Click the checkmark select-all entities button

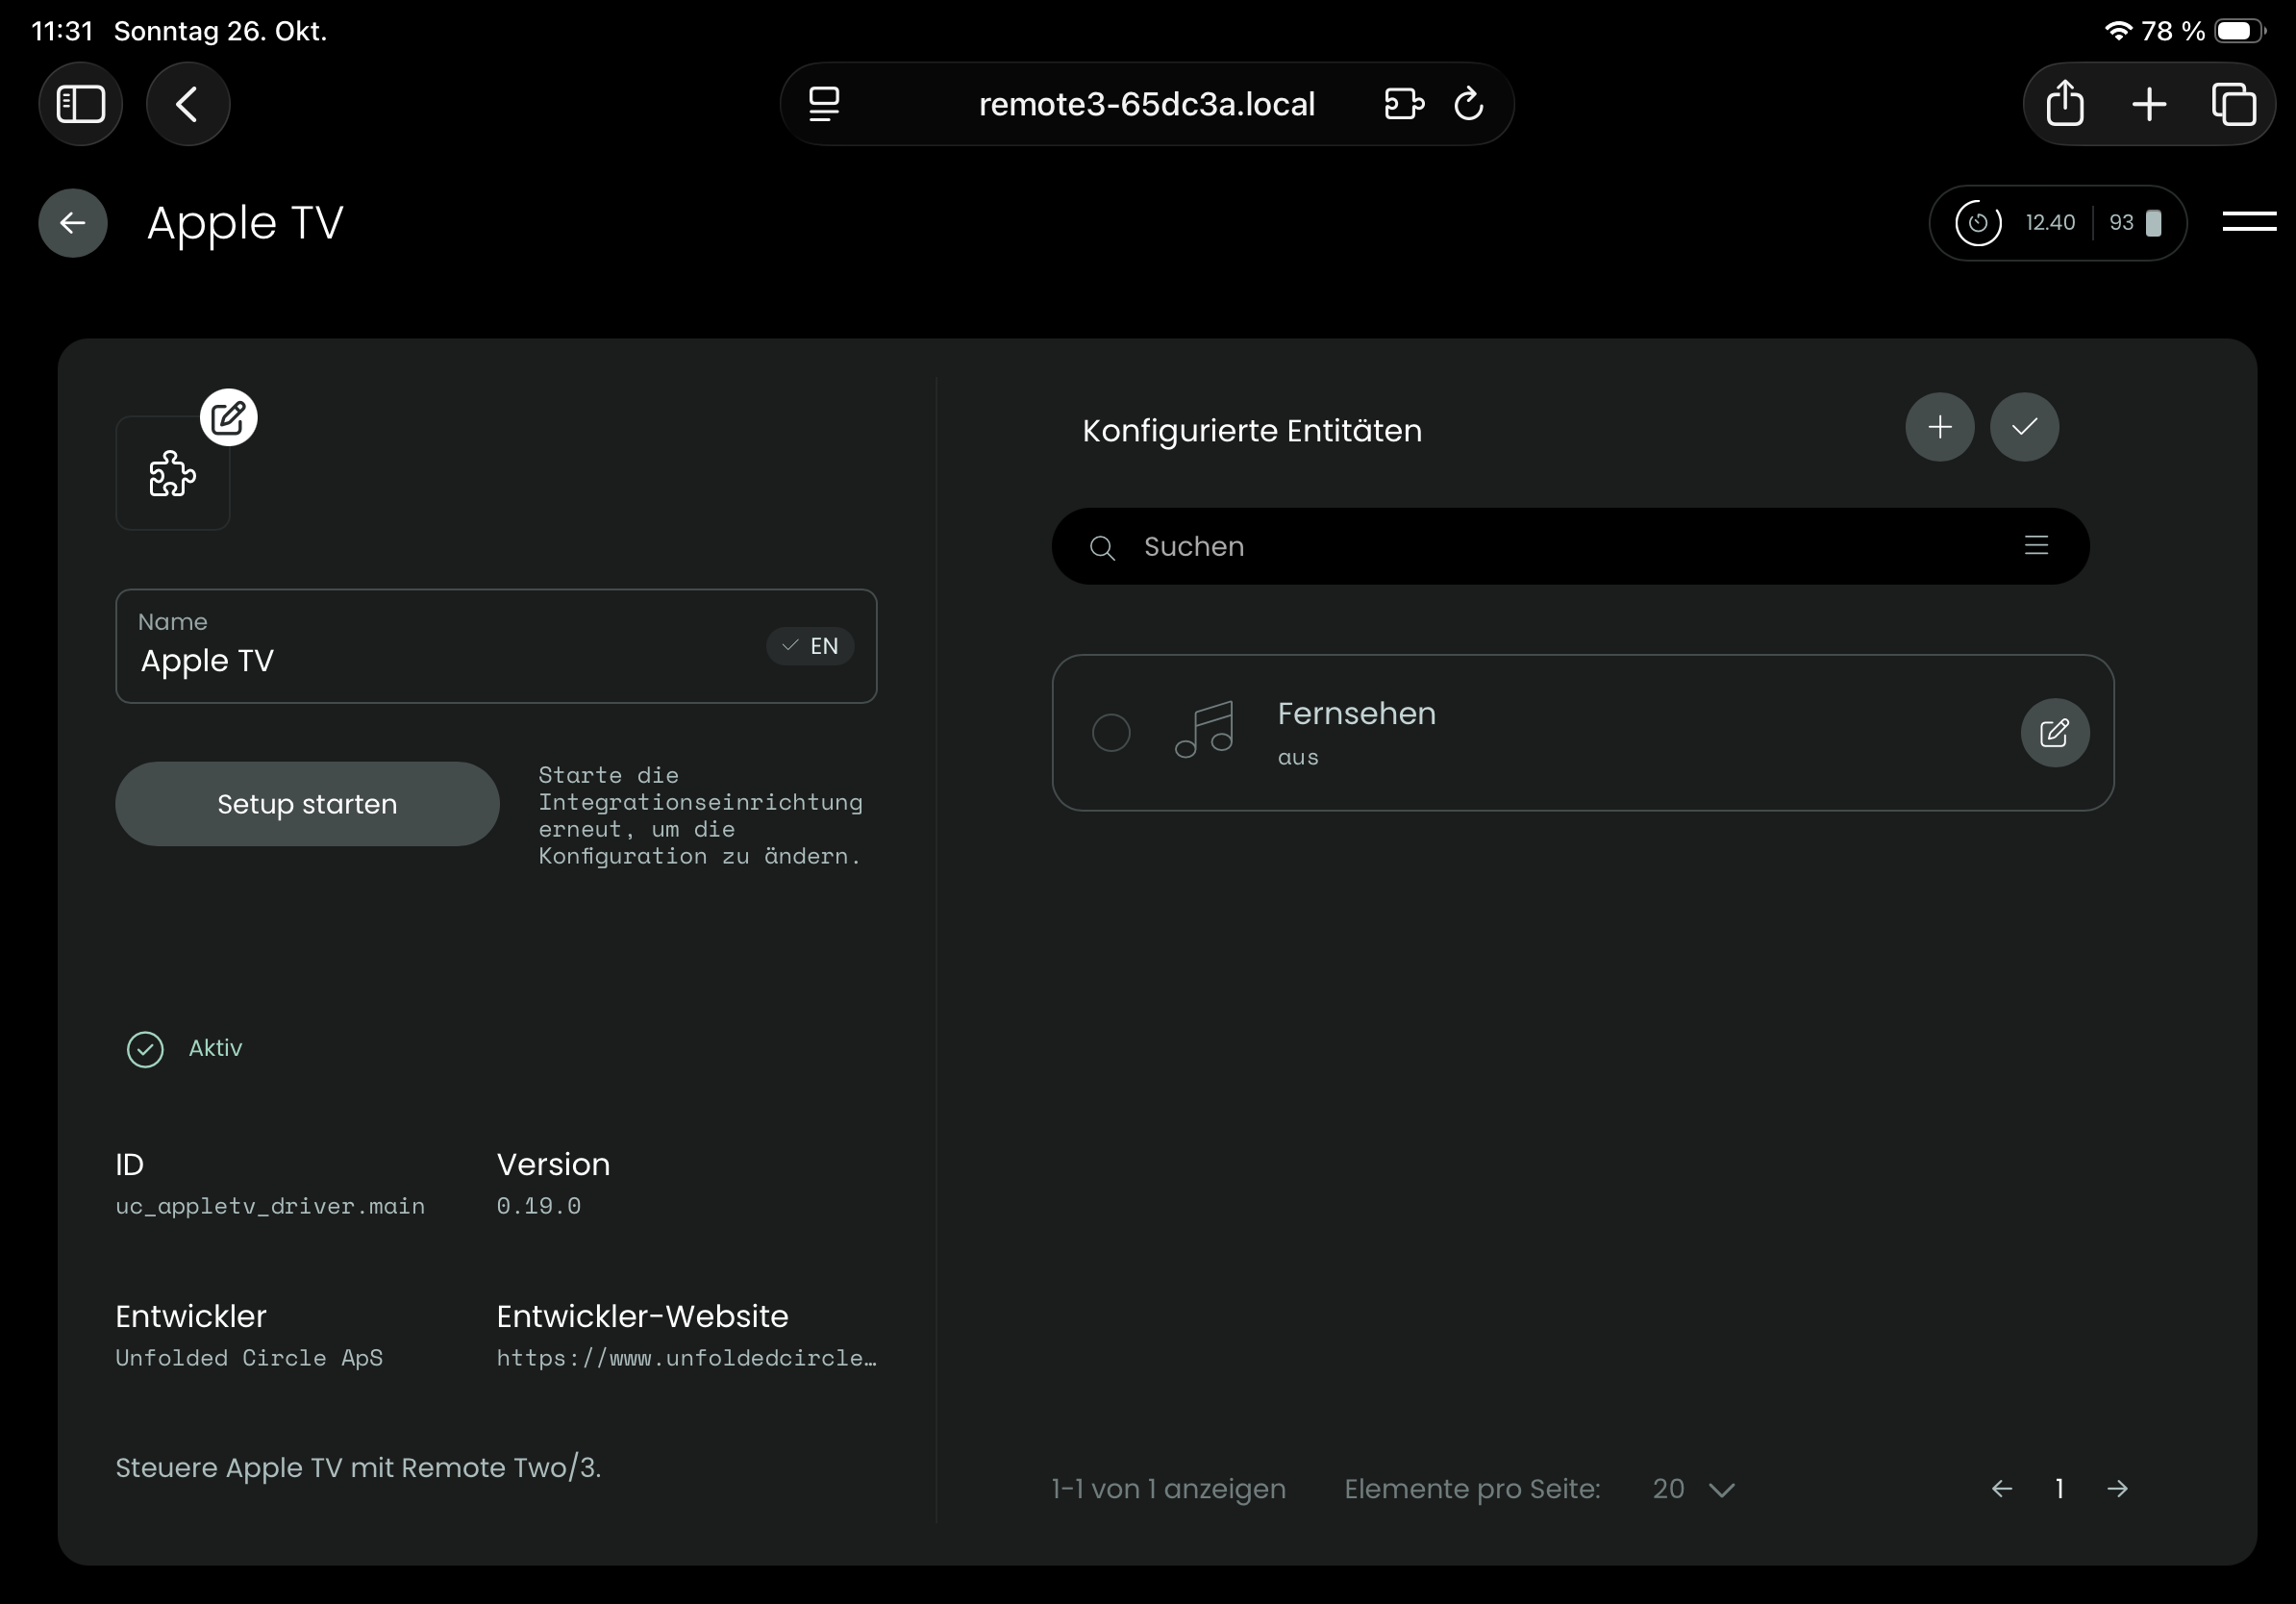coord(2024,428)
